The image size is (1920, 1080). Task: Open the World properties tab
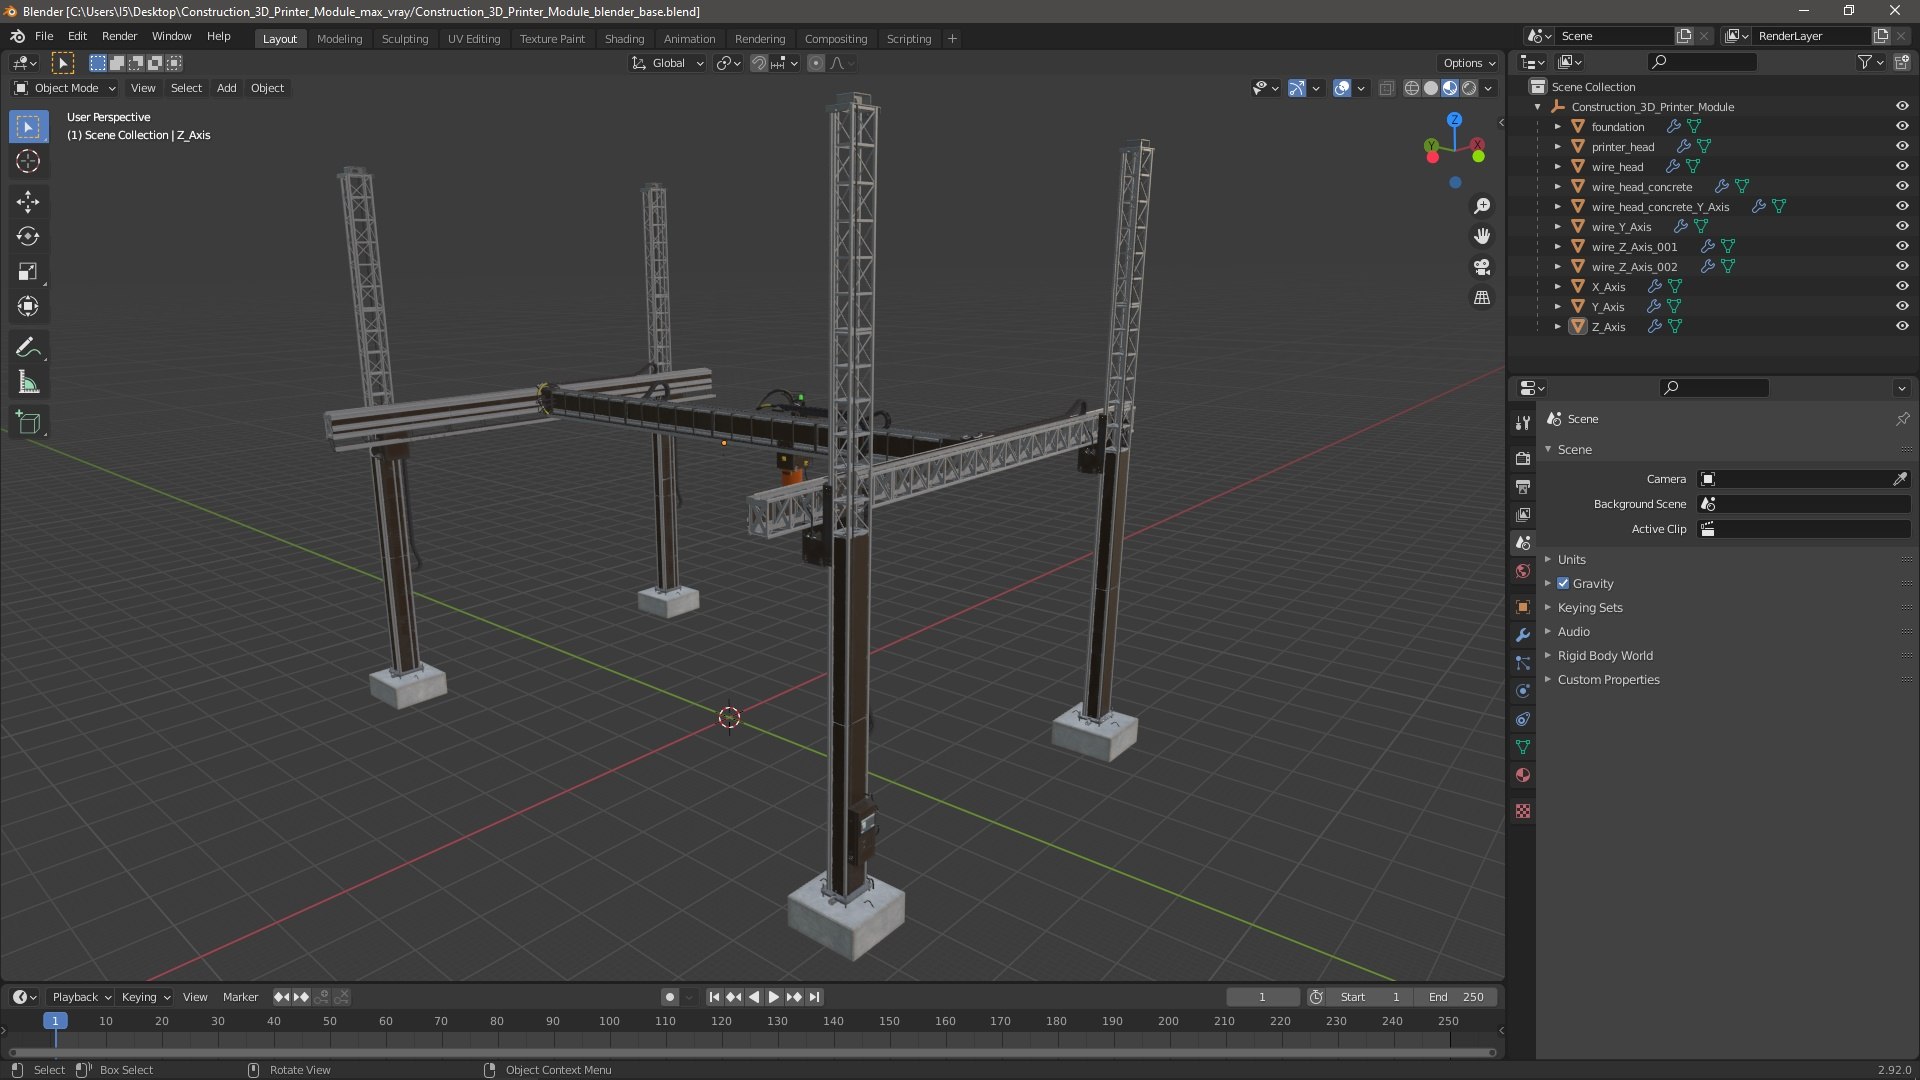click(1523, 571)
